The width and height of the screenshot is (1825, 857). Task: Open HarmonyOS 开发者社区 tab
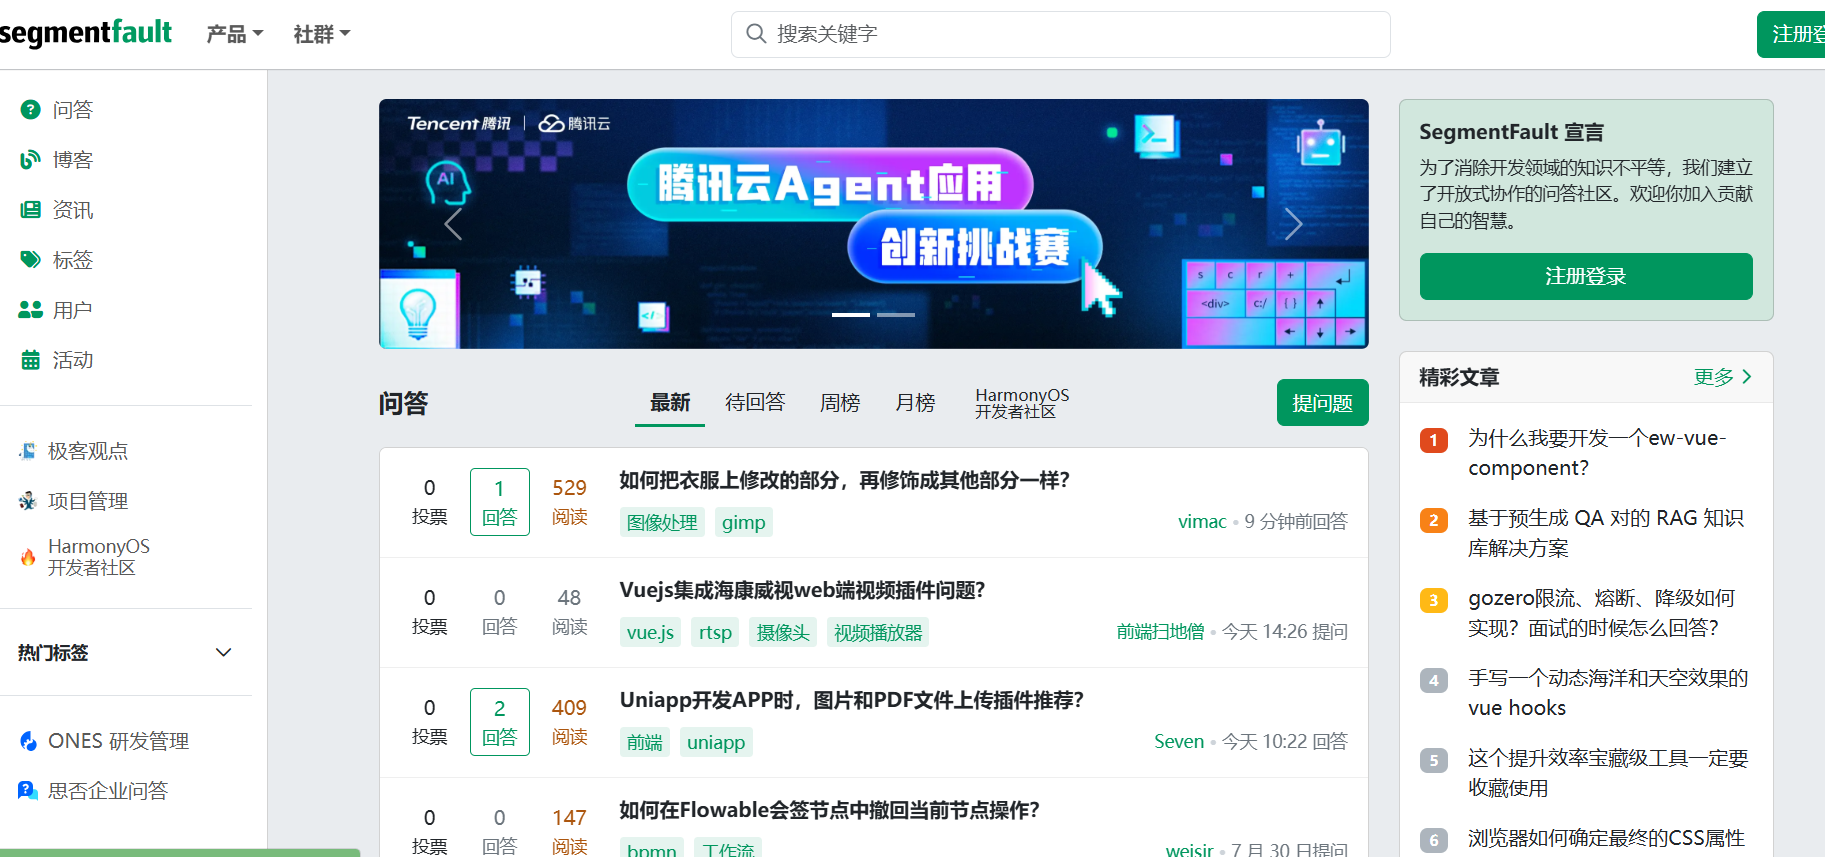click(x=1022, y=403)
